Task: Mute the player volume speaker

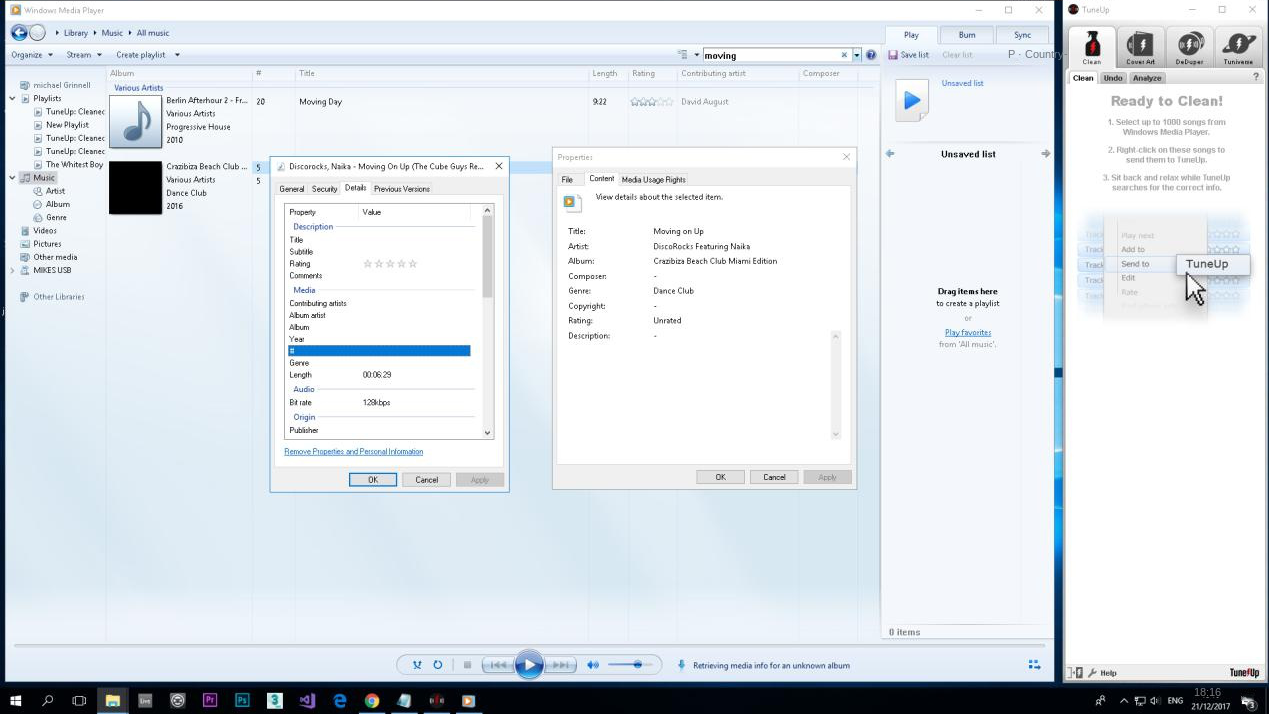Action: coord(593,665)
